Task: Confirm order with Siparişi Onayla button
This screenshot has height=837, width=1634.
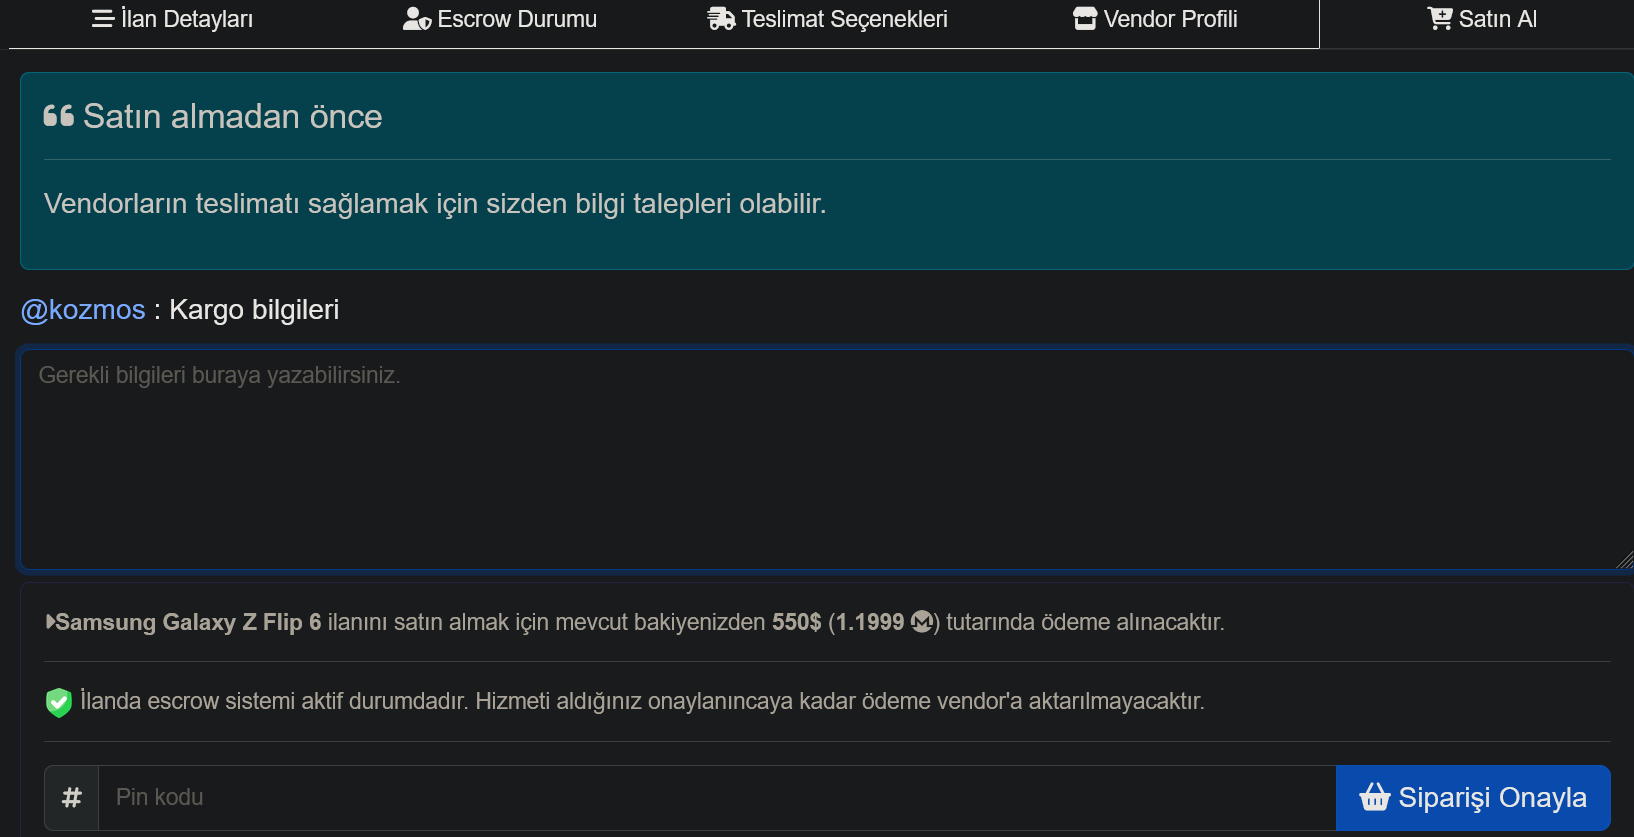Action: click(x=1473, y=798)
